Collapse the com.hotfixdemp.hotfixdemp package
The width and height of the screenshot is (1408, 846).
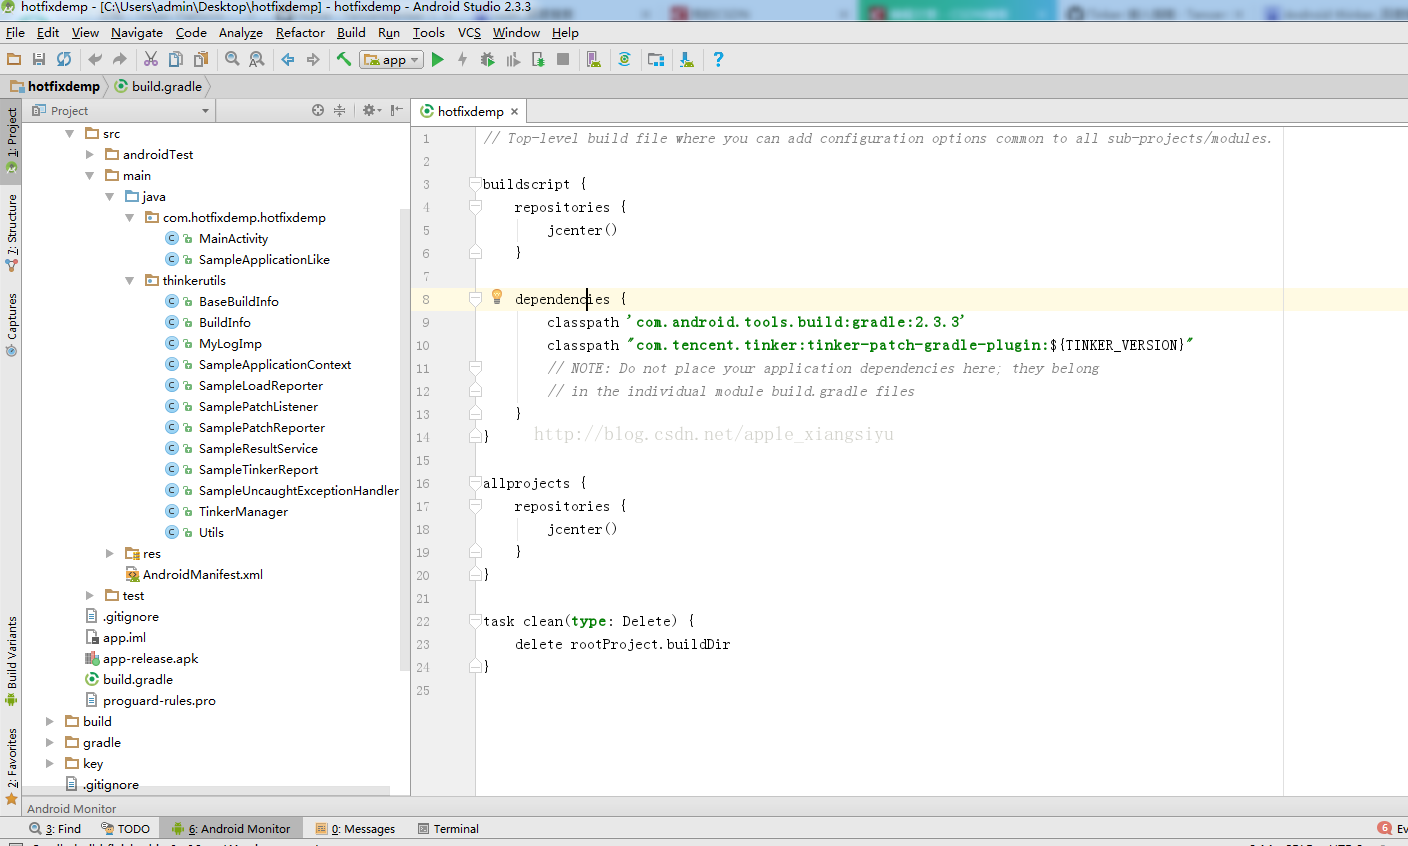click(129, 217)
